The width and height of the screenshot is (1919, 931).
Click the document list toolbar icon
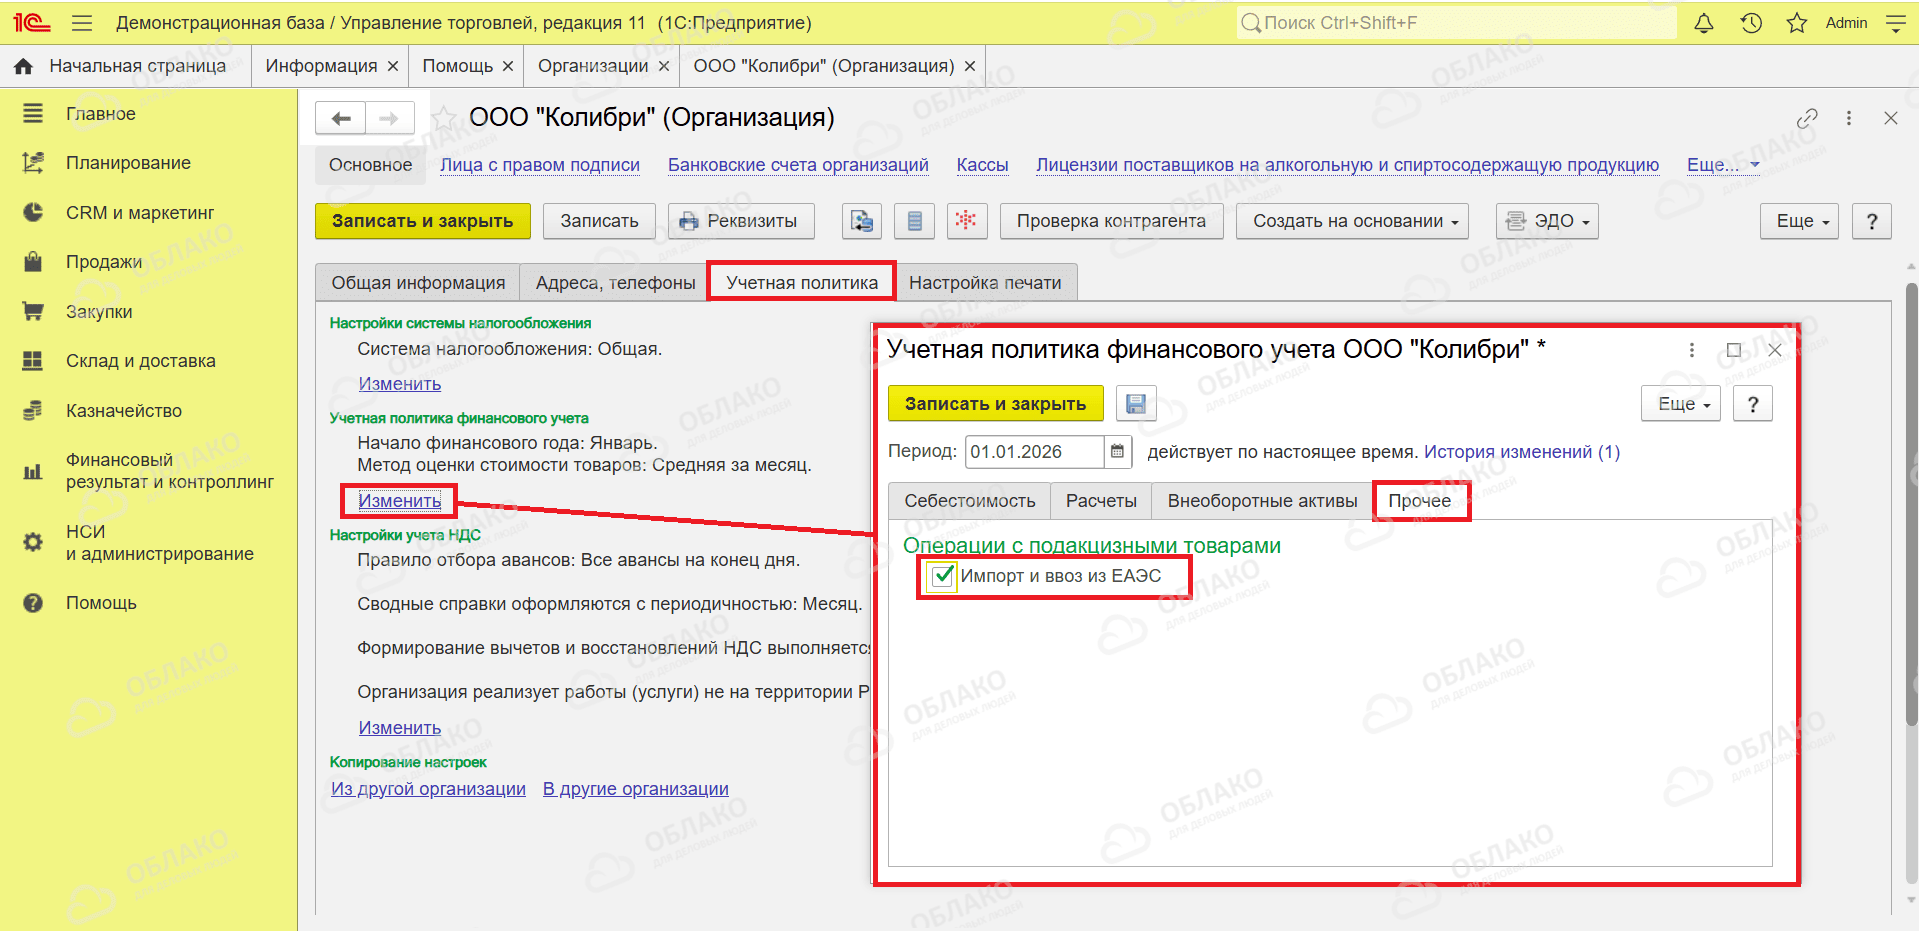[914, 221]
